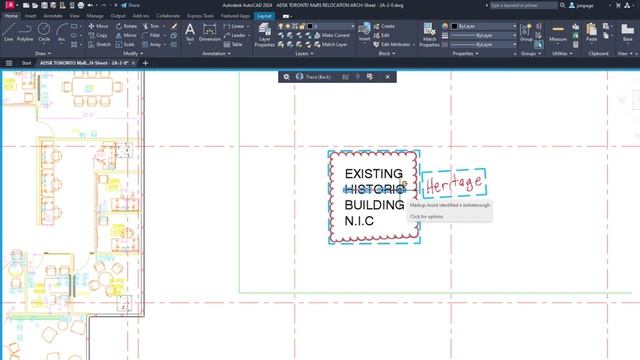Expand the Utilities panel
Screen dimensions: 640x360
[x=562, y=53]
